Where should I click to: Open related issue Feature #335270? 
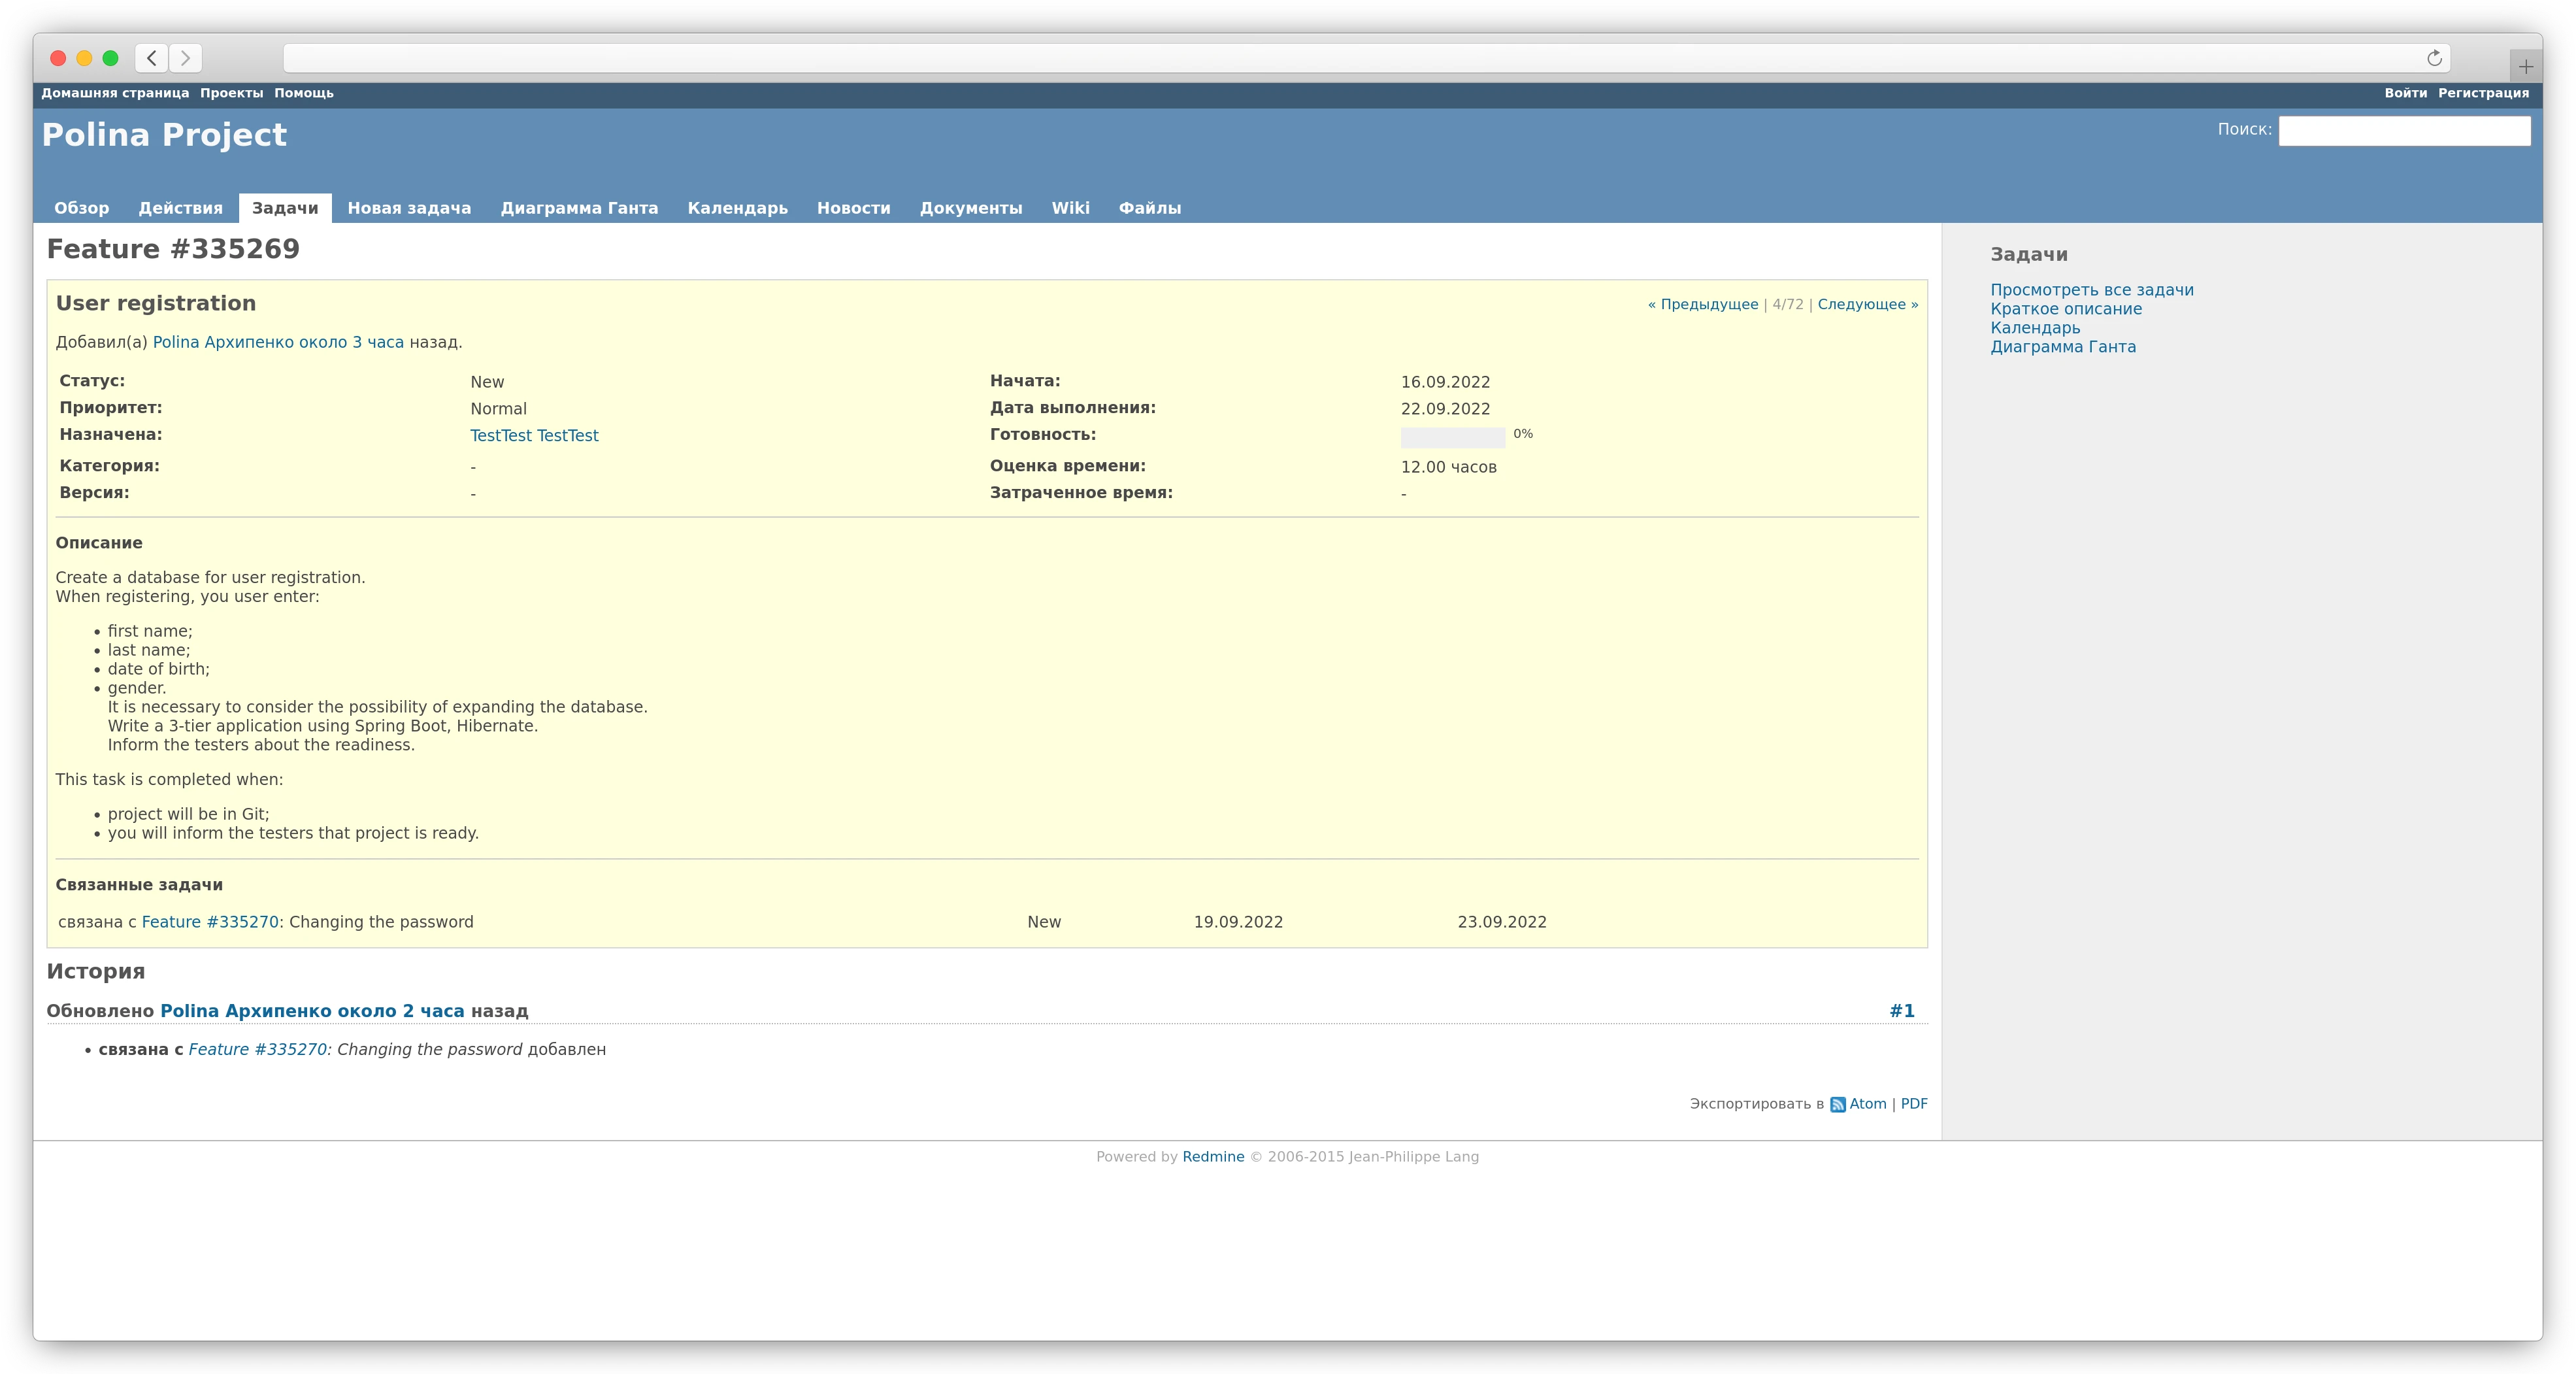(211, 921)
